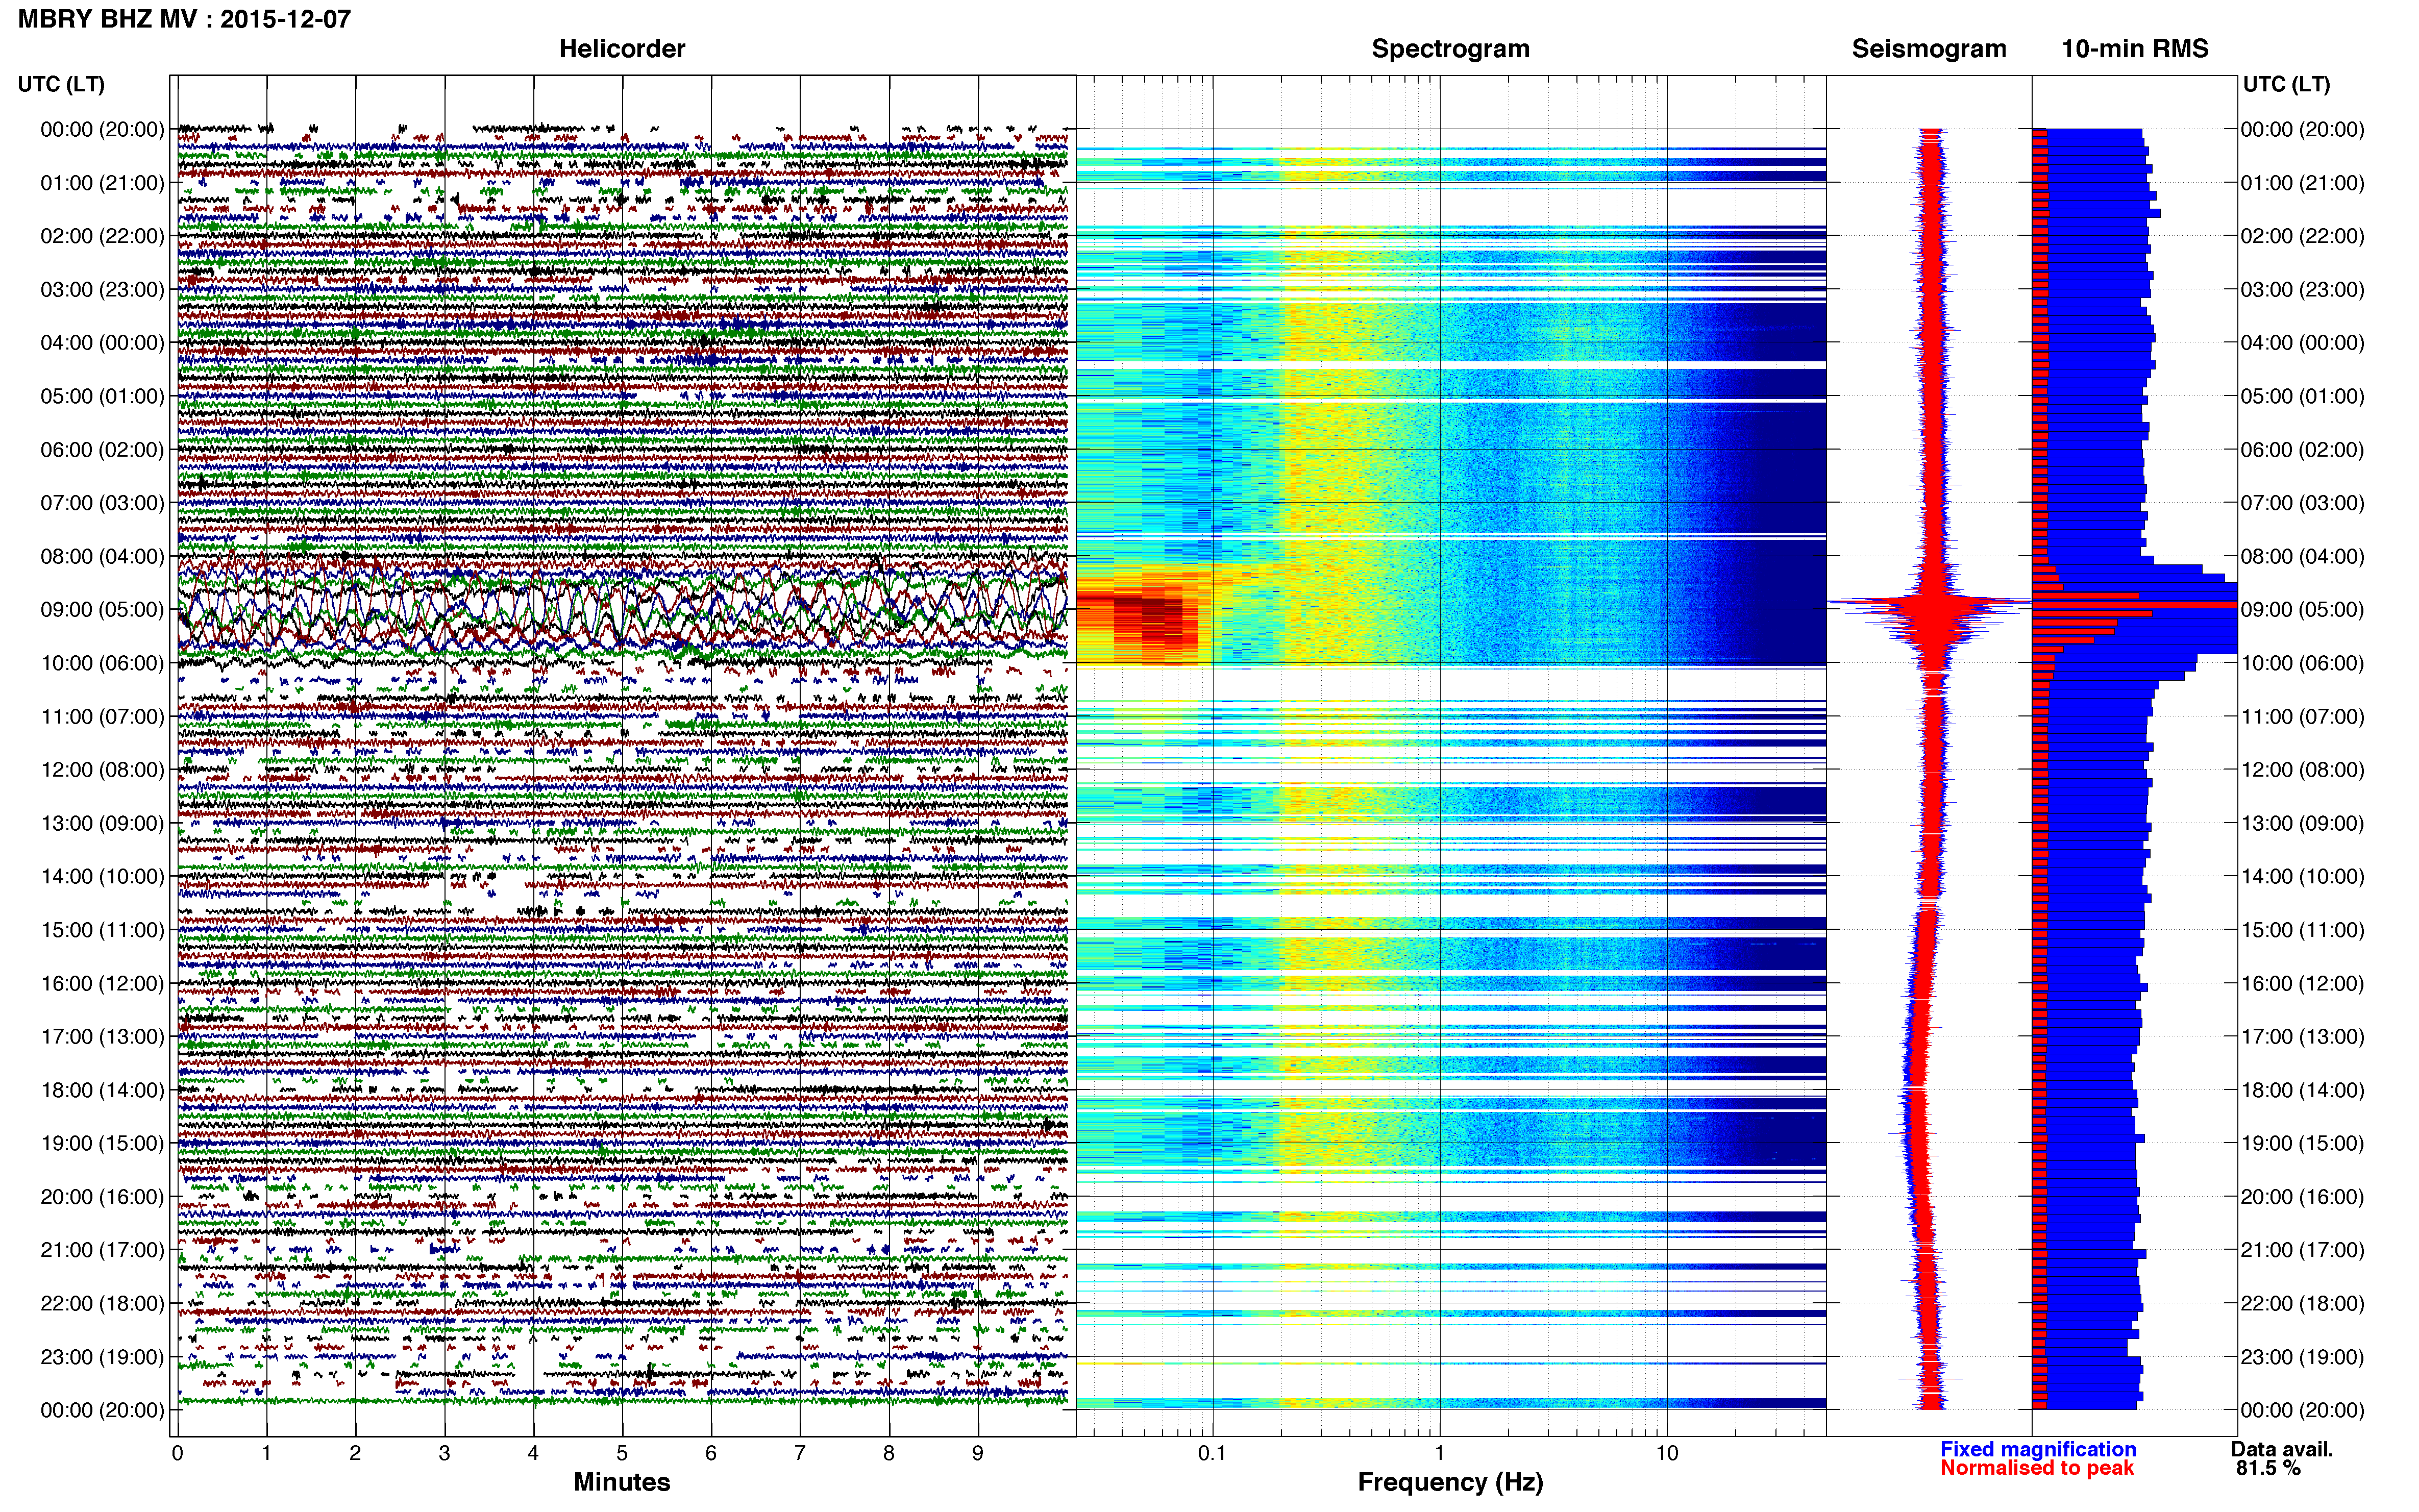Click the '0' tick on the Minutes axis
The height and width of the screenshot is (1512, 2419).
pyautogui.click(x=177, y=1453)
